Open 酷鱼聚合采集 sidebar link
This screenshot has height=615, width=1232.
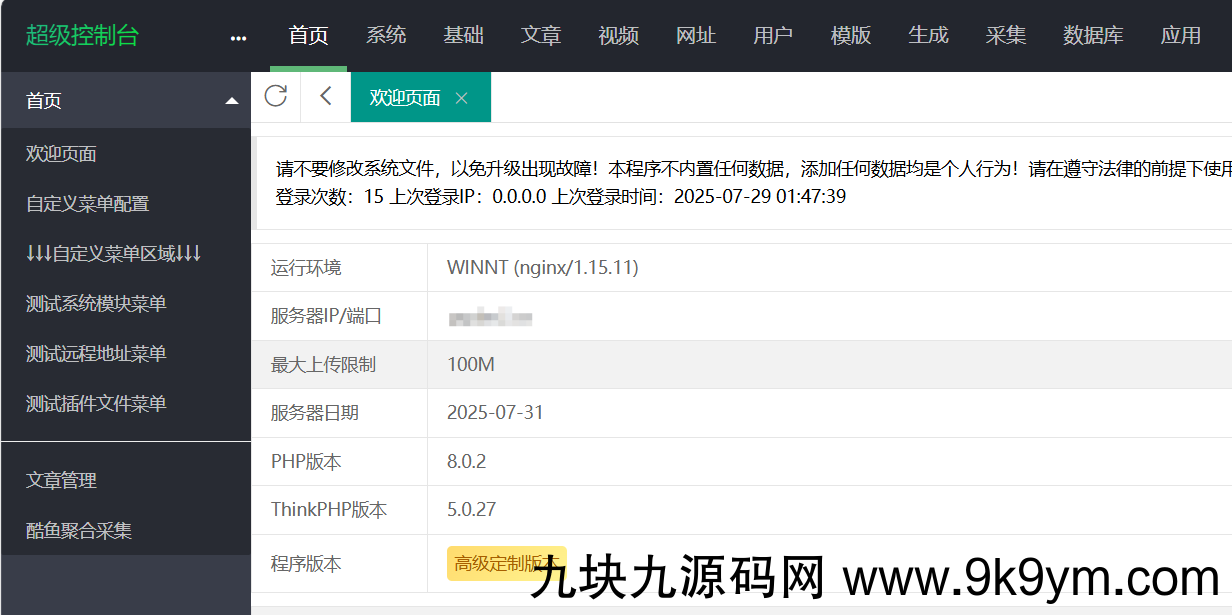point(79,531)
